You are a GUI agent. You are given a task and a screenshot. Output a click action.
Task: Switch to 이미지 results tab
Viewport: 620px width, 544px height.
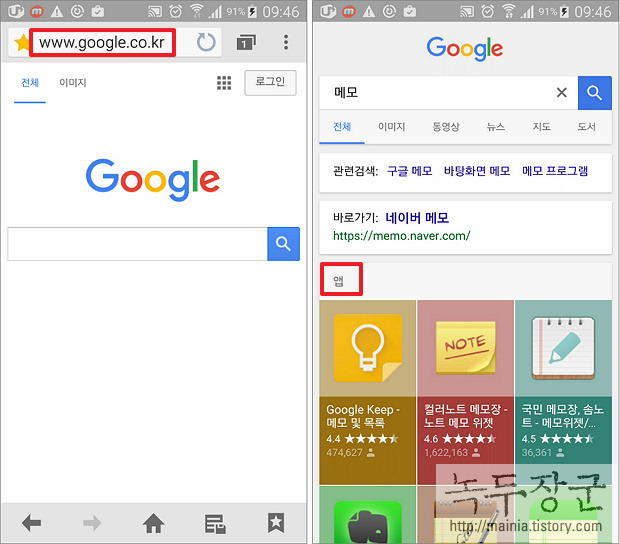391,127
